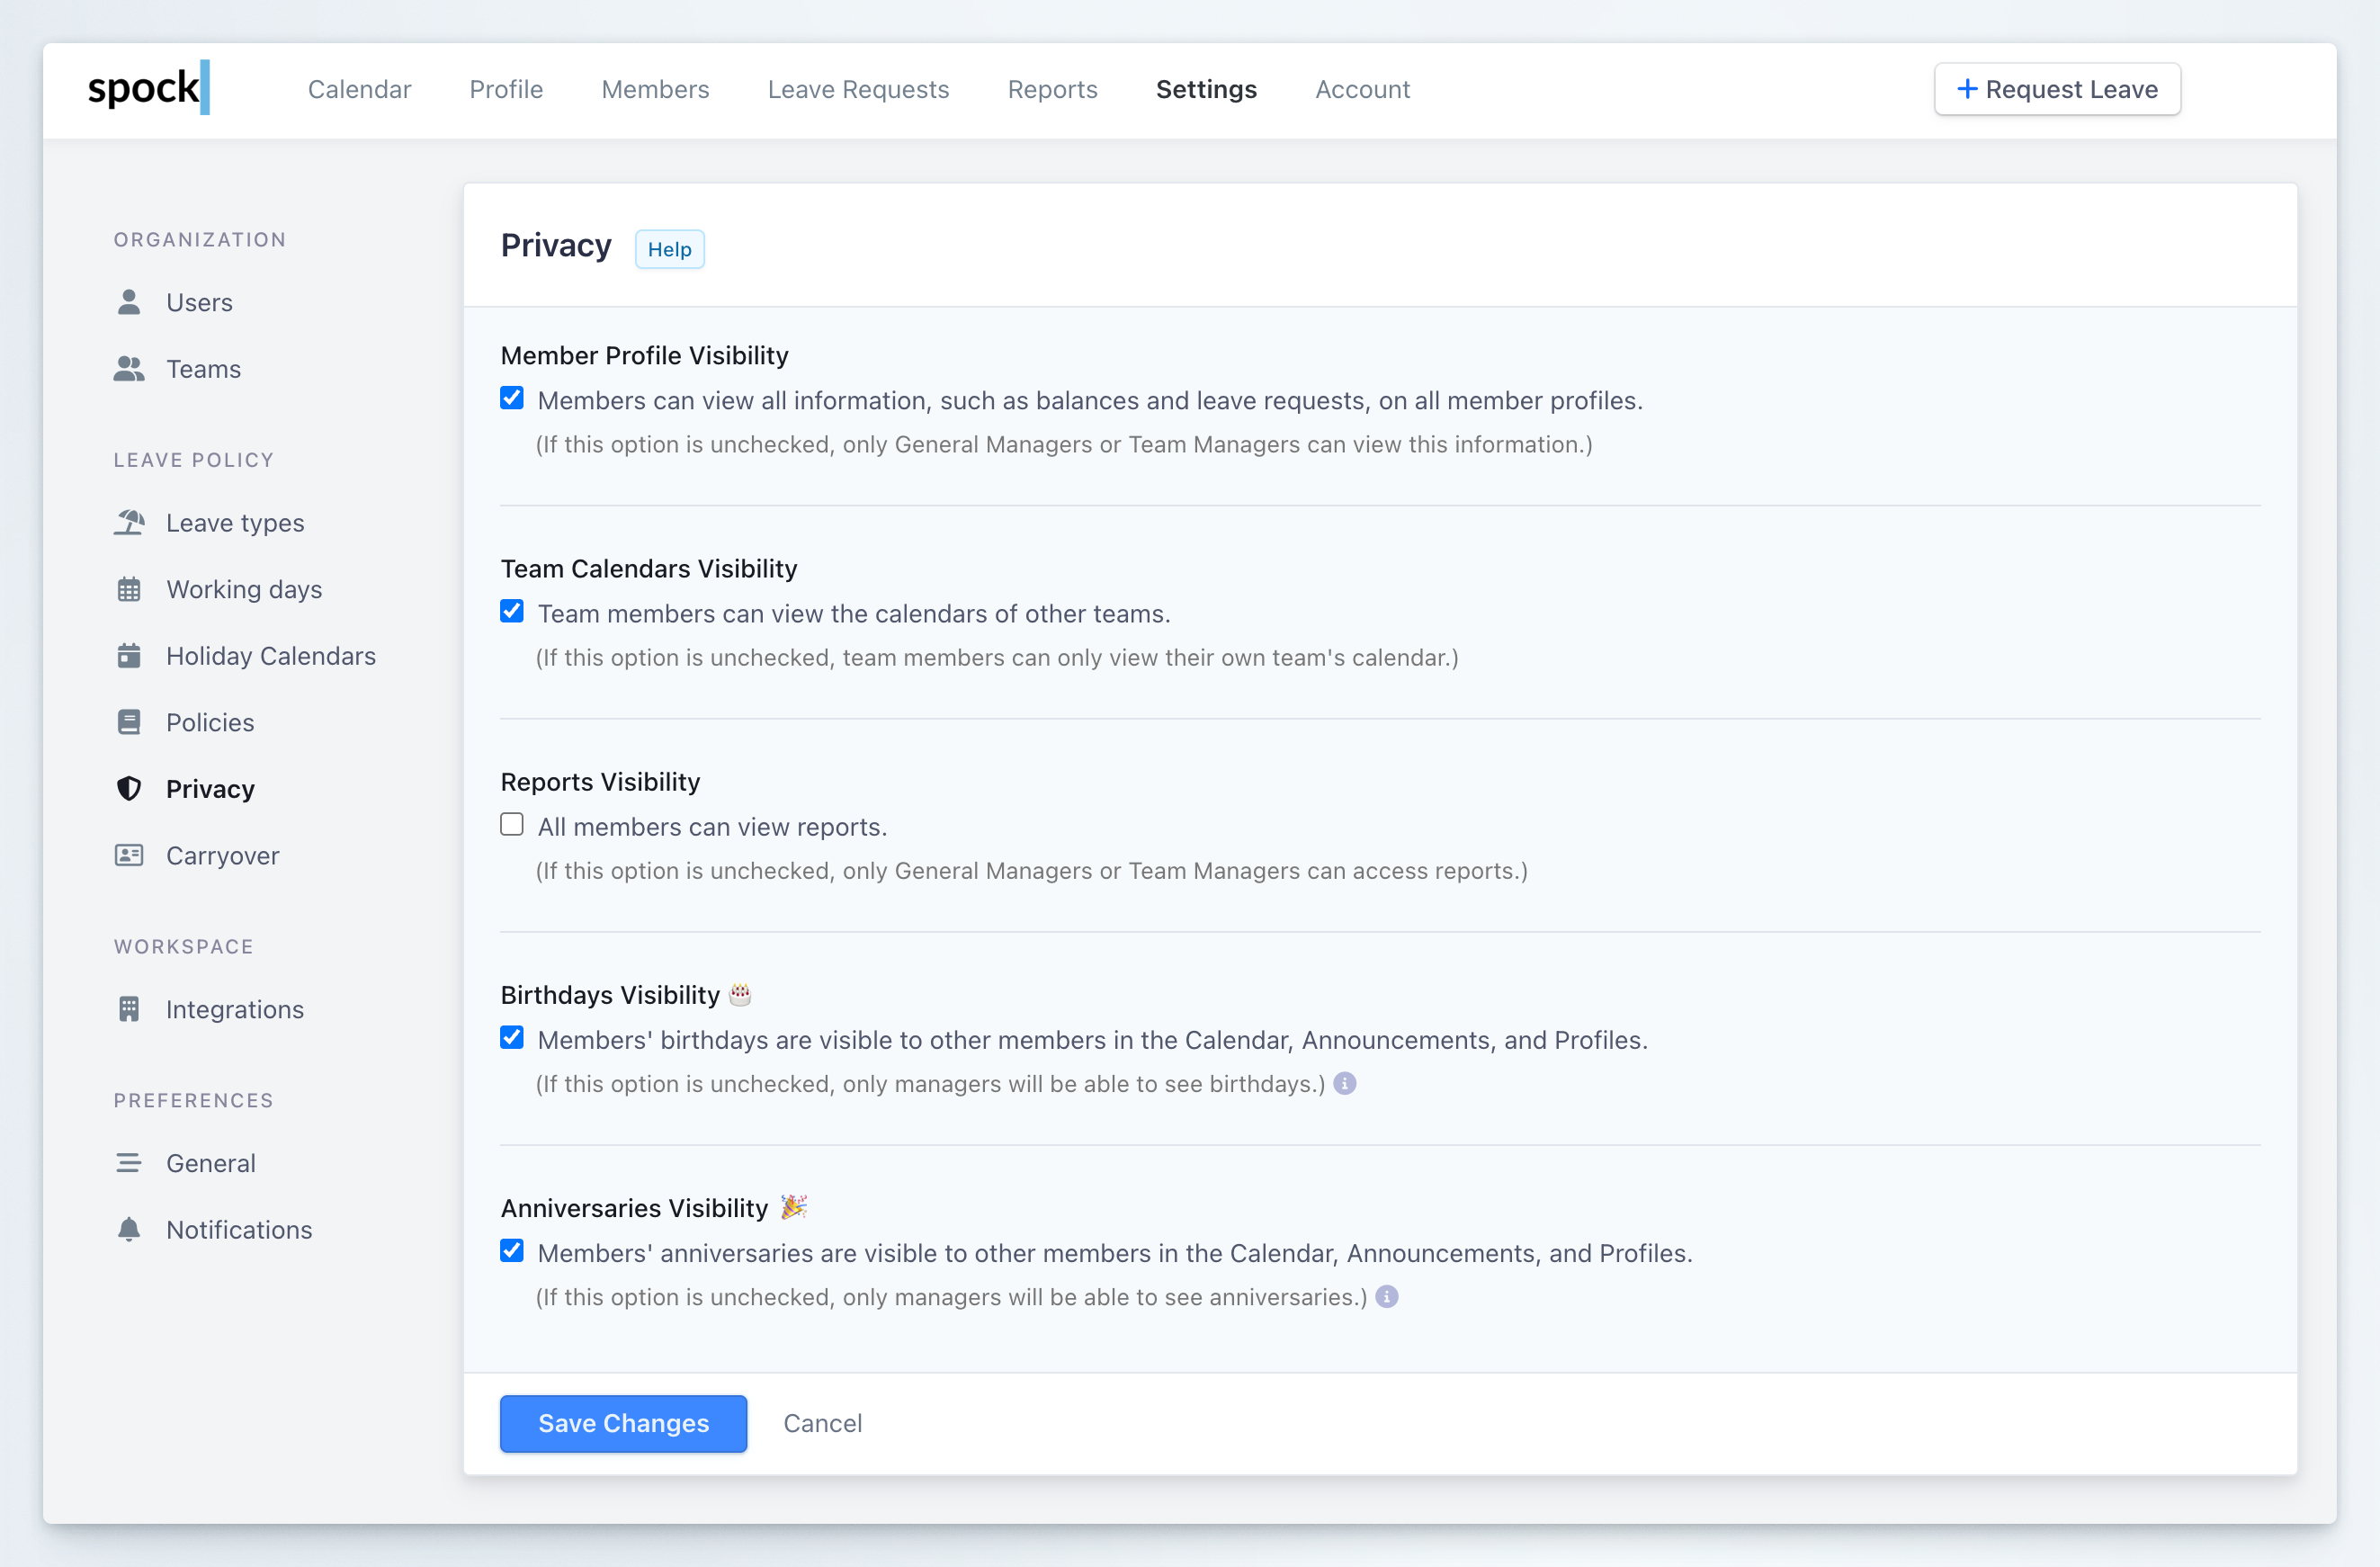Screen dimensions: 2380x1567
Task: Open Leave types via umbrella icon
Action: tap(129, 522)
